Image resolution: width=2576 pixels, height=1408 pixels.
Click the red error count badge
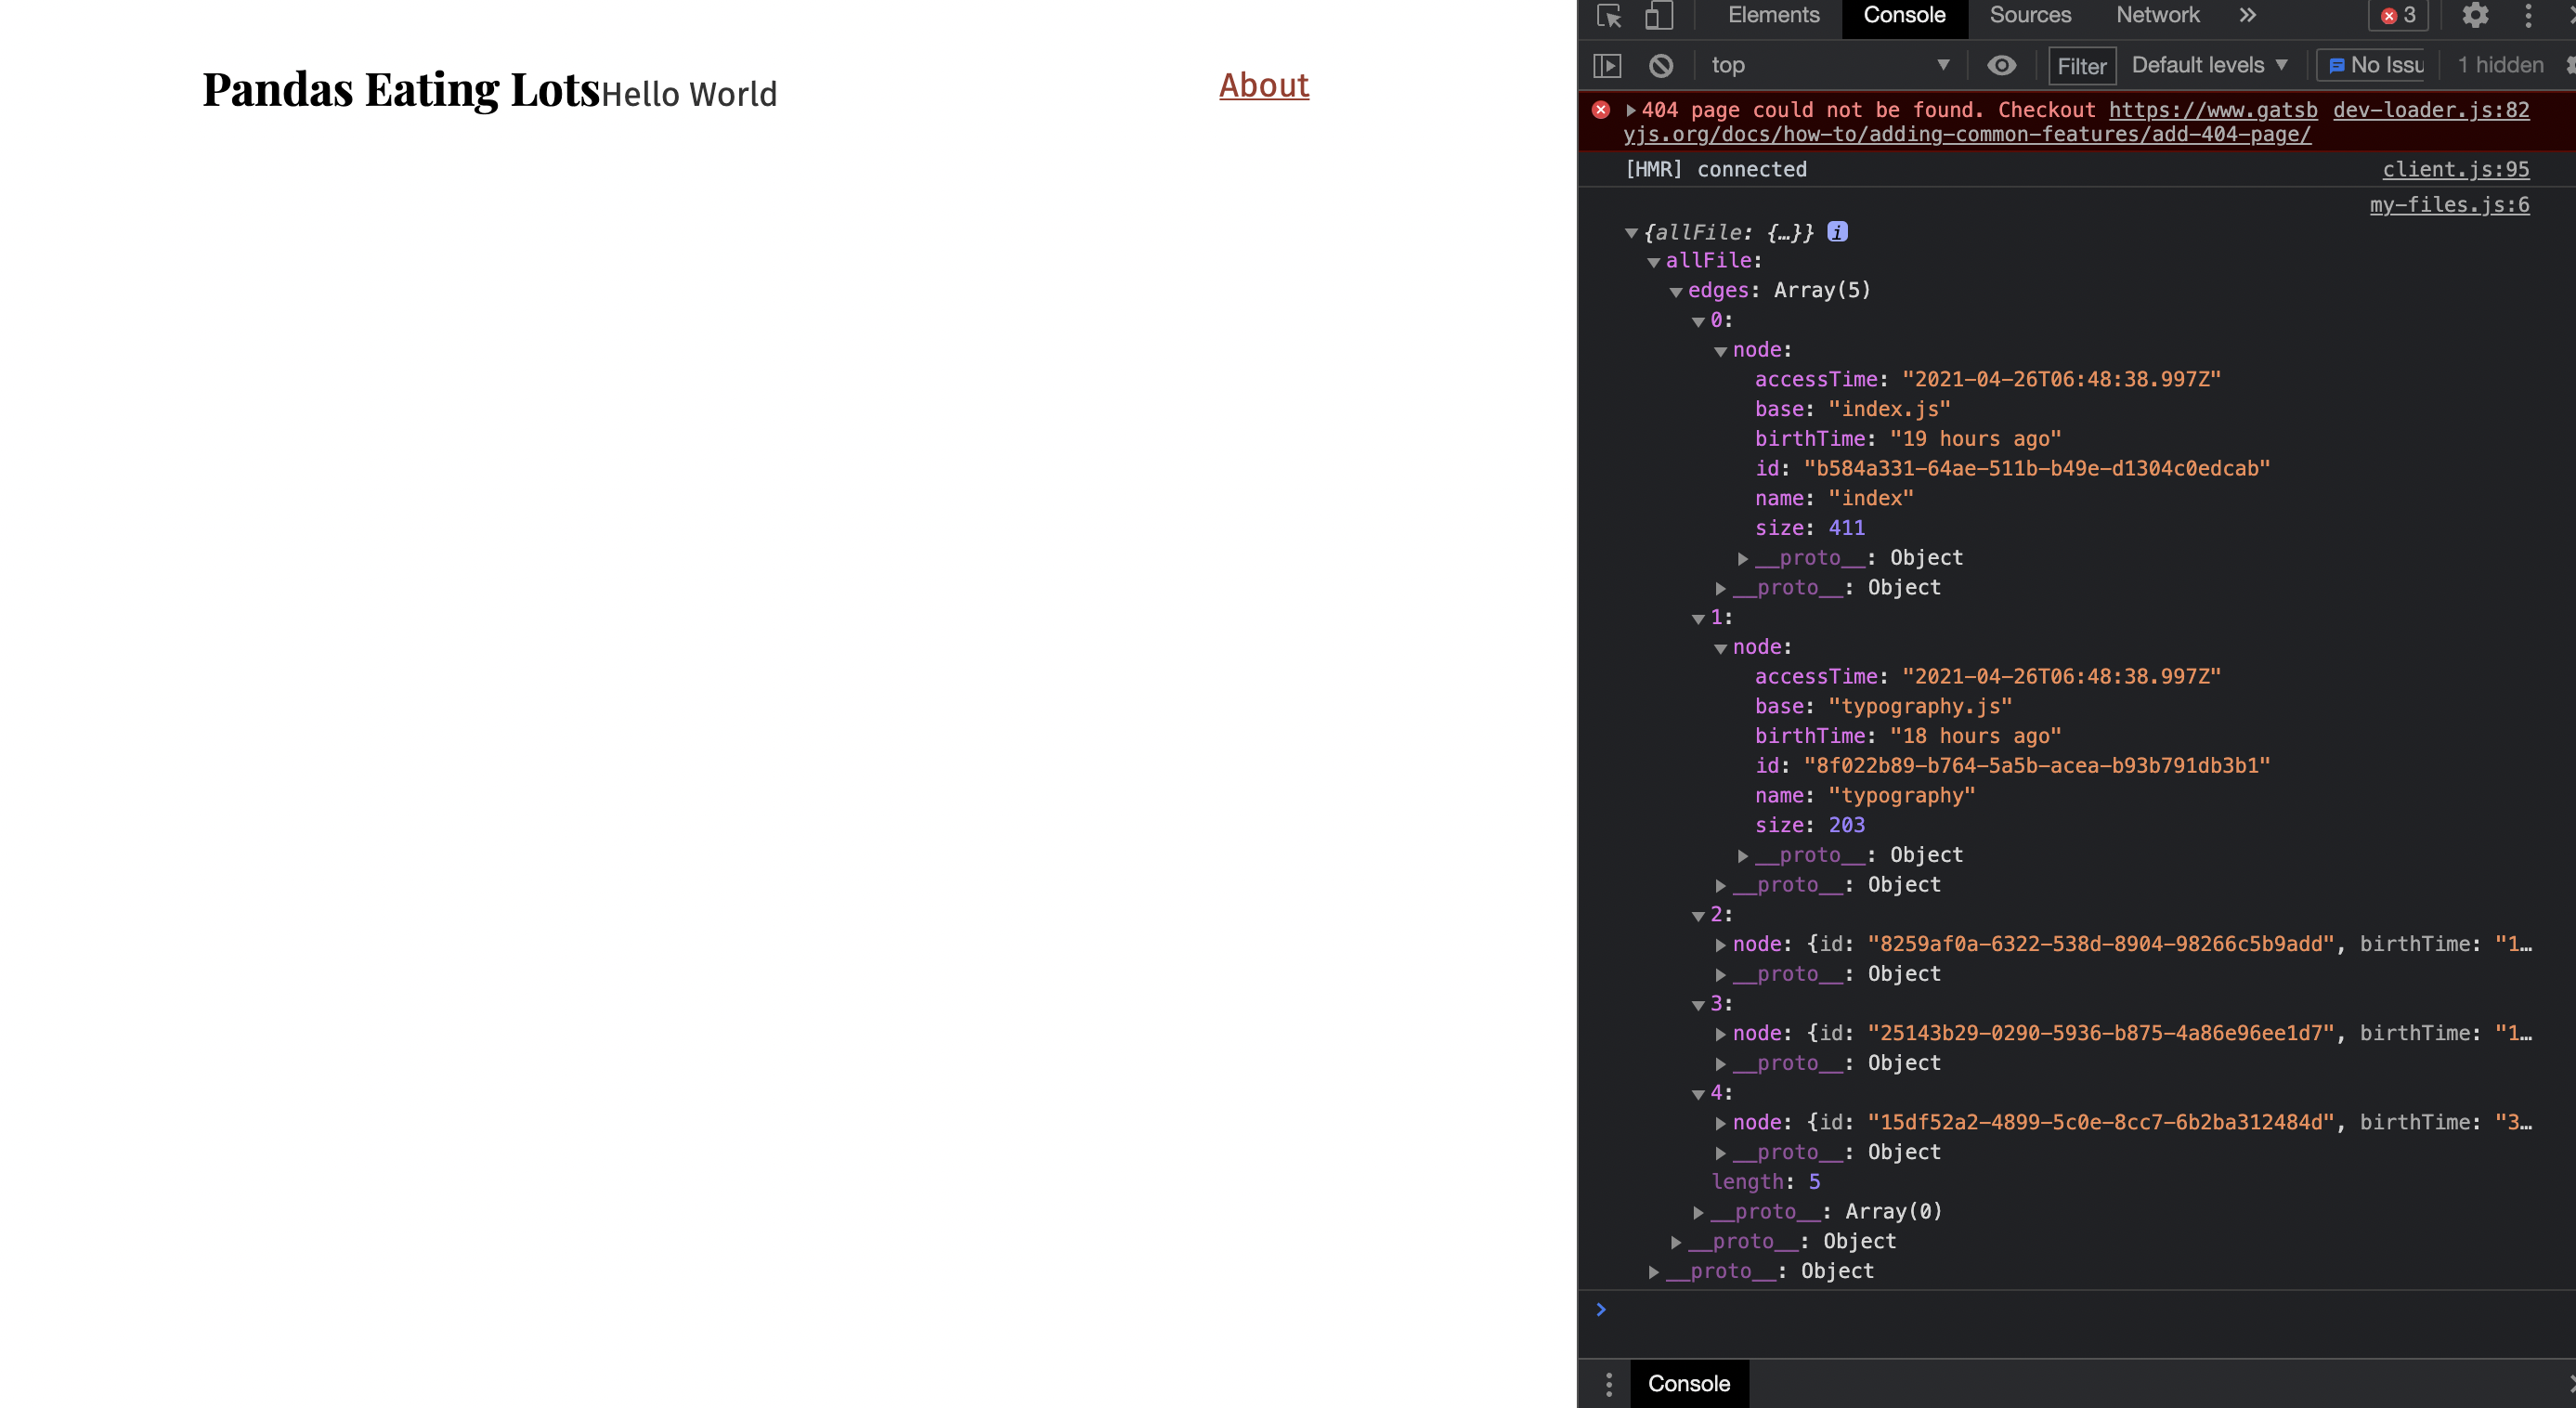(2398, 15)
